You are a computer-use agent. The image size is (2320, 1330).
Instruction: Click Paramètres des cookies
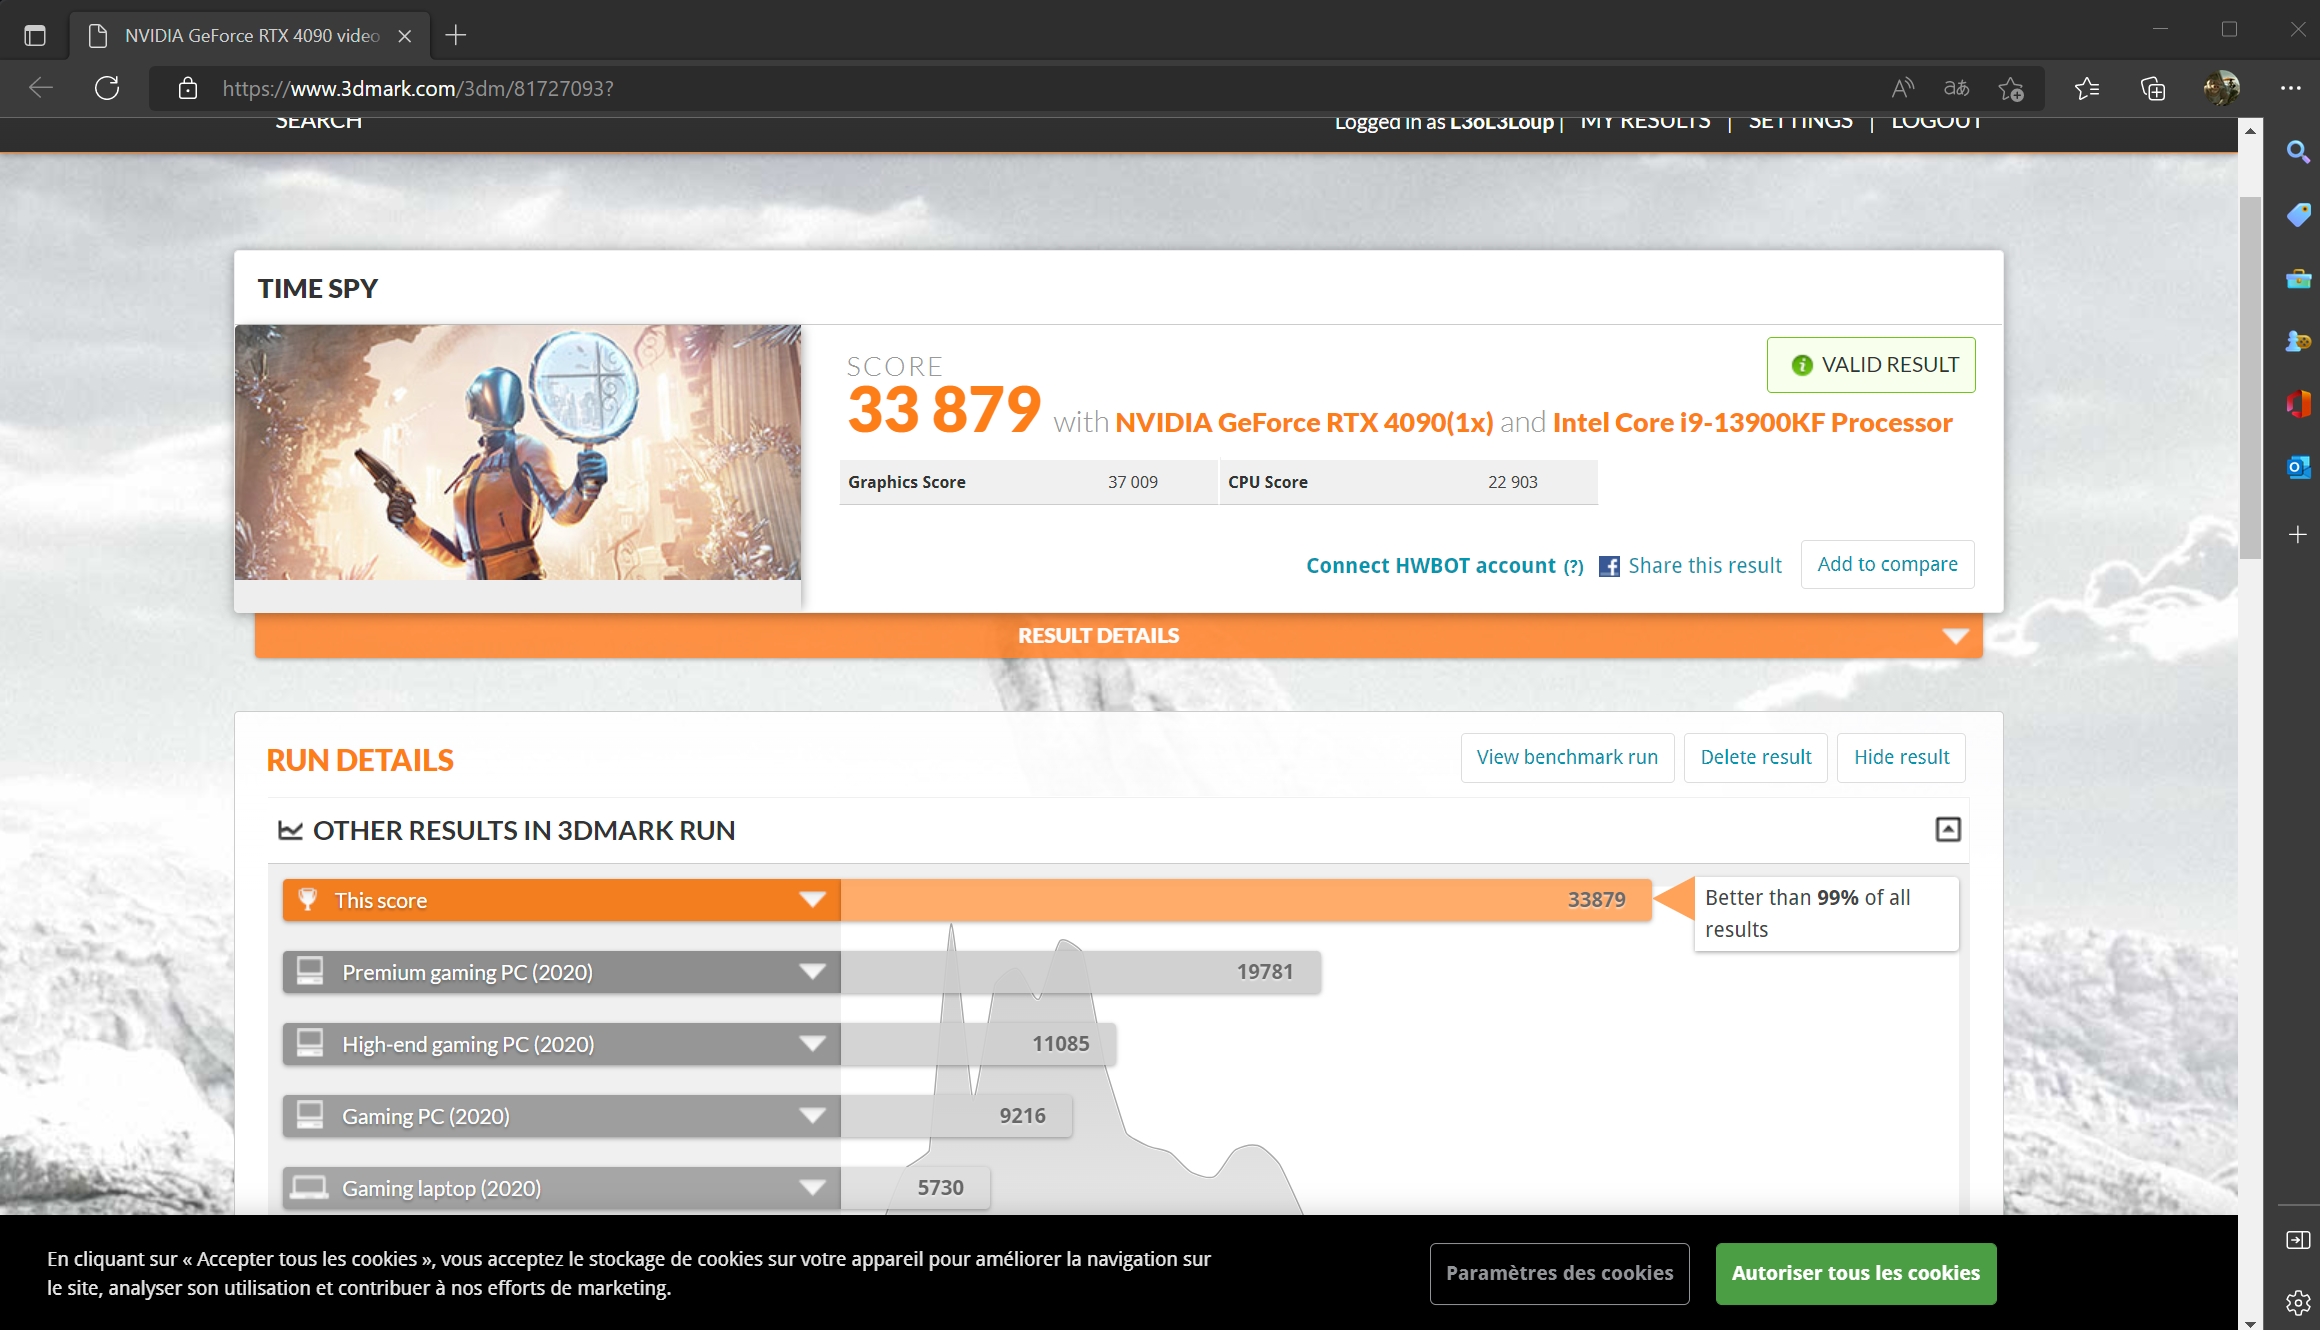(x=1559, y=1273)
